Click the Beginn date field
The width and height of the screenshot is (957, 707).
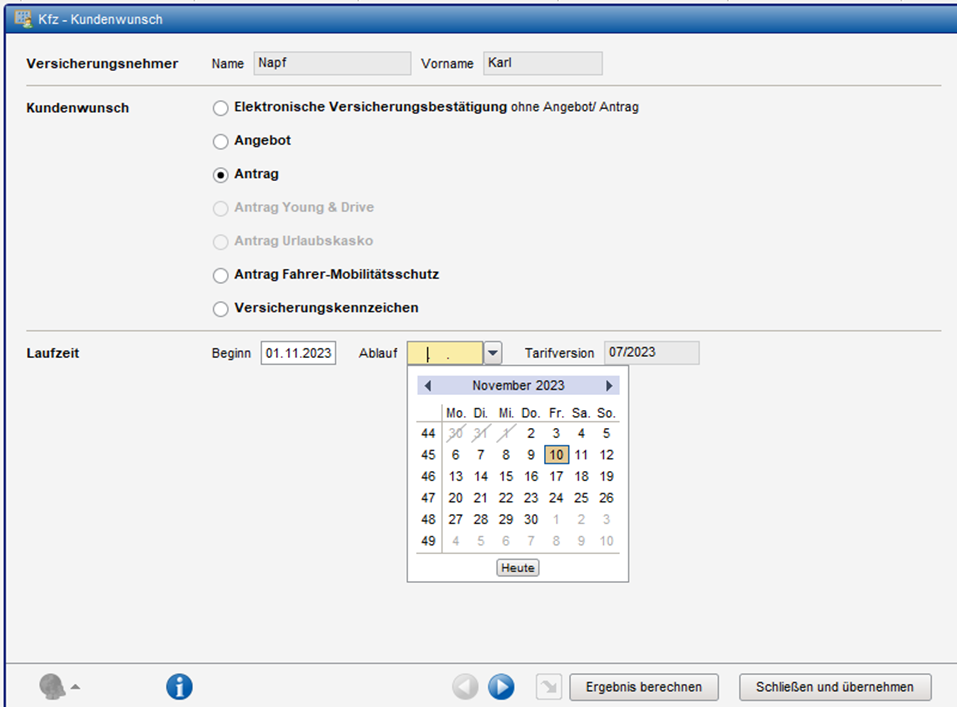tap(298, 353)
